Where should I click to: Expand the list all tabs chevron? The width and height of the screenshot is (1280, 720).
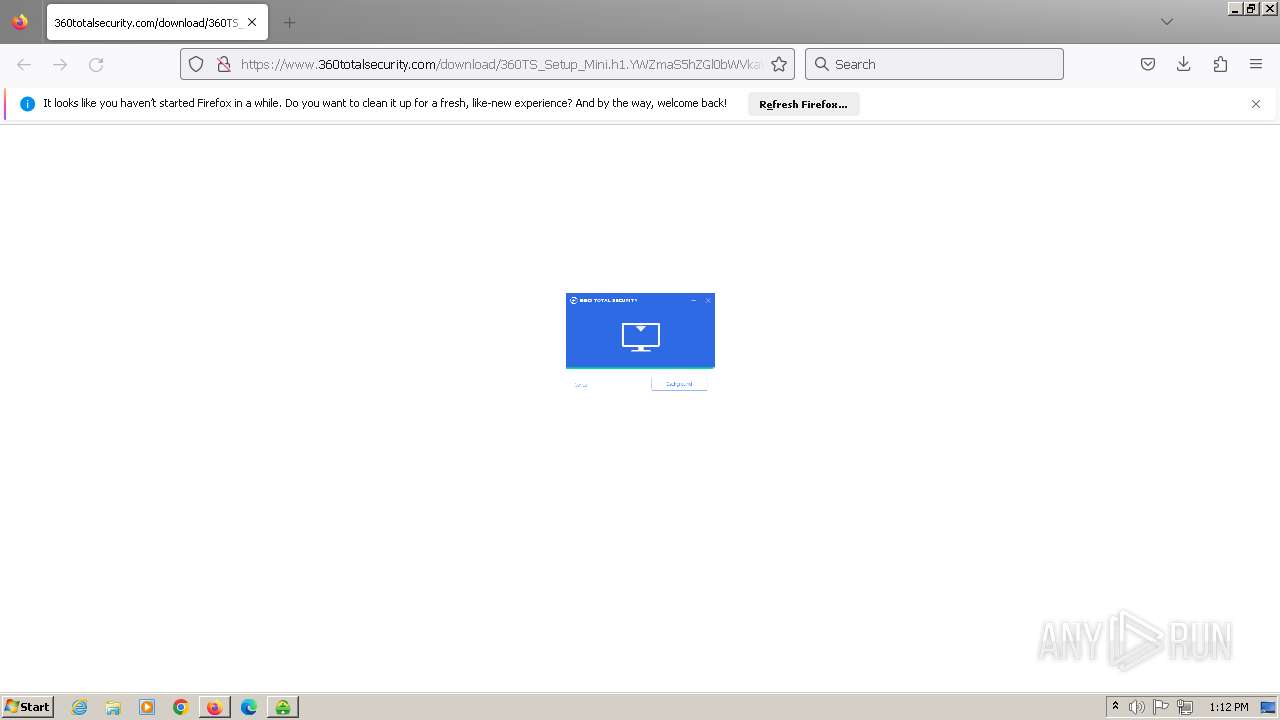pyautogui.click(x=1166, y=22)
